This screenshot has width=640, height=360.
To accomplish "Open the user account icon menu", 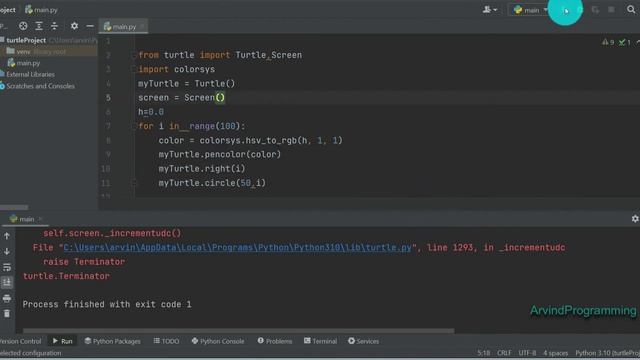I will pyautogui.click(x=490, y=10).
